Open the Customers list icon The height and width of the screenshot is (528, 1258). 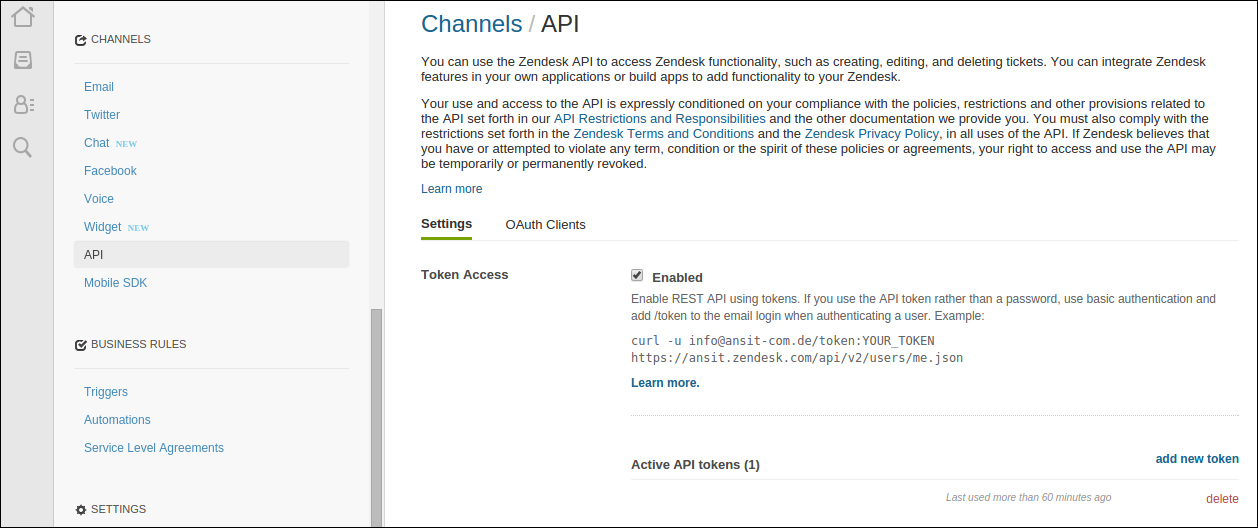coord(23,104)
